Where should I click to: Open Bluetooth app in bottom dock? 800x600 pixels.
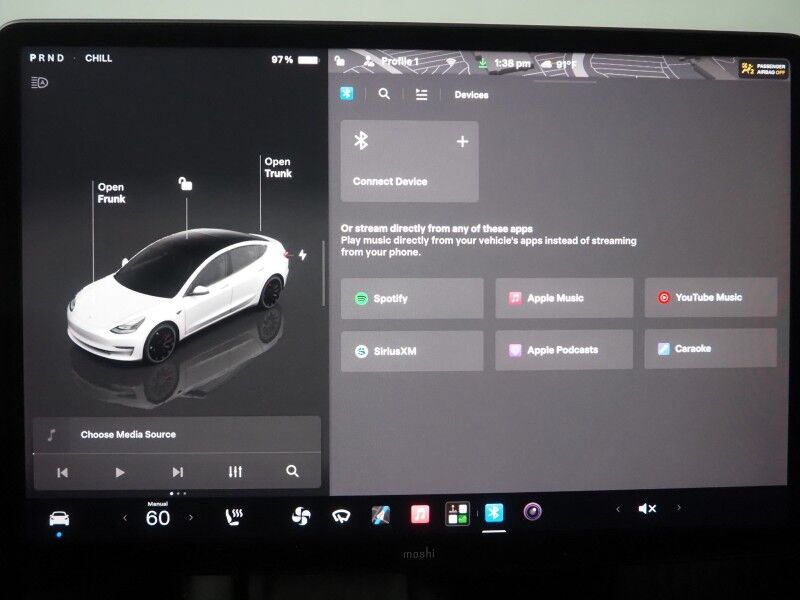pos(494,513)
